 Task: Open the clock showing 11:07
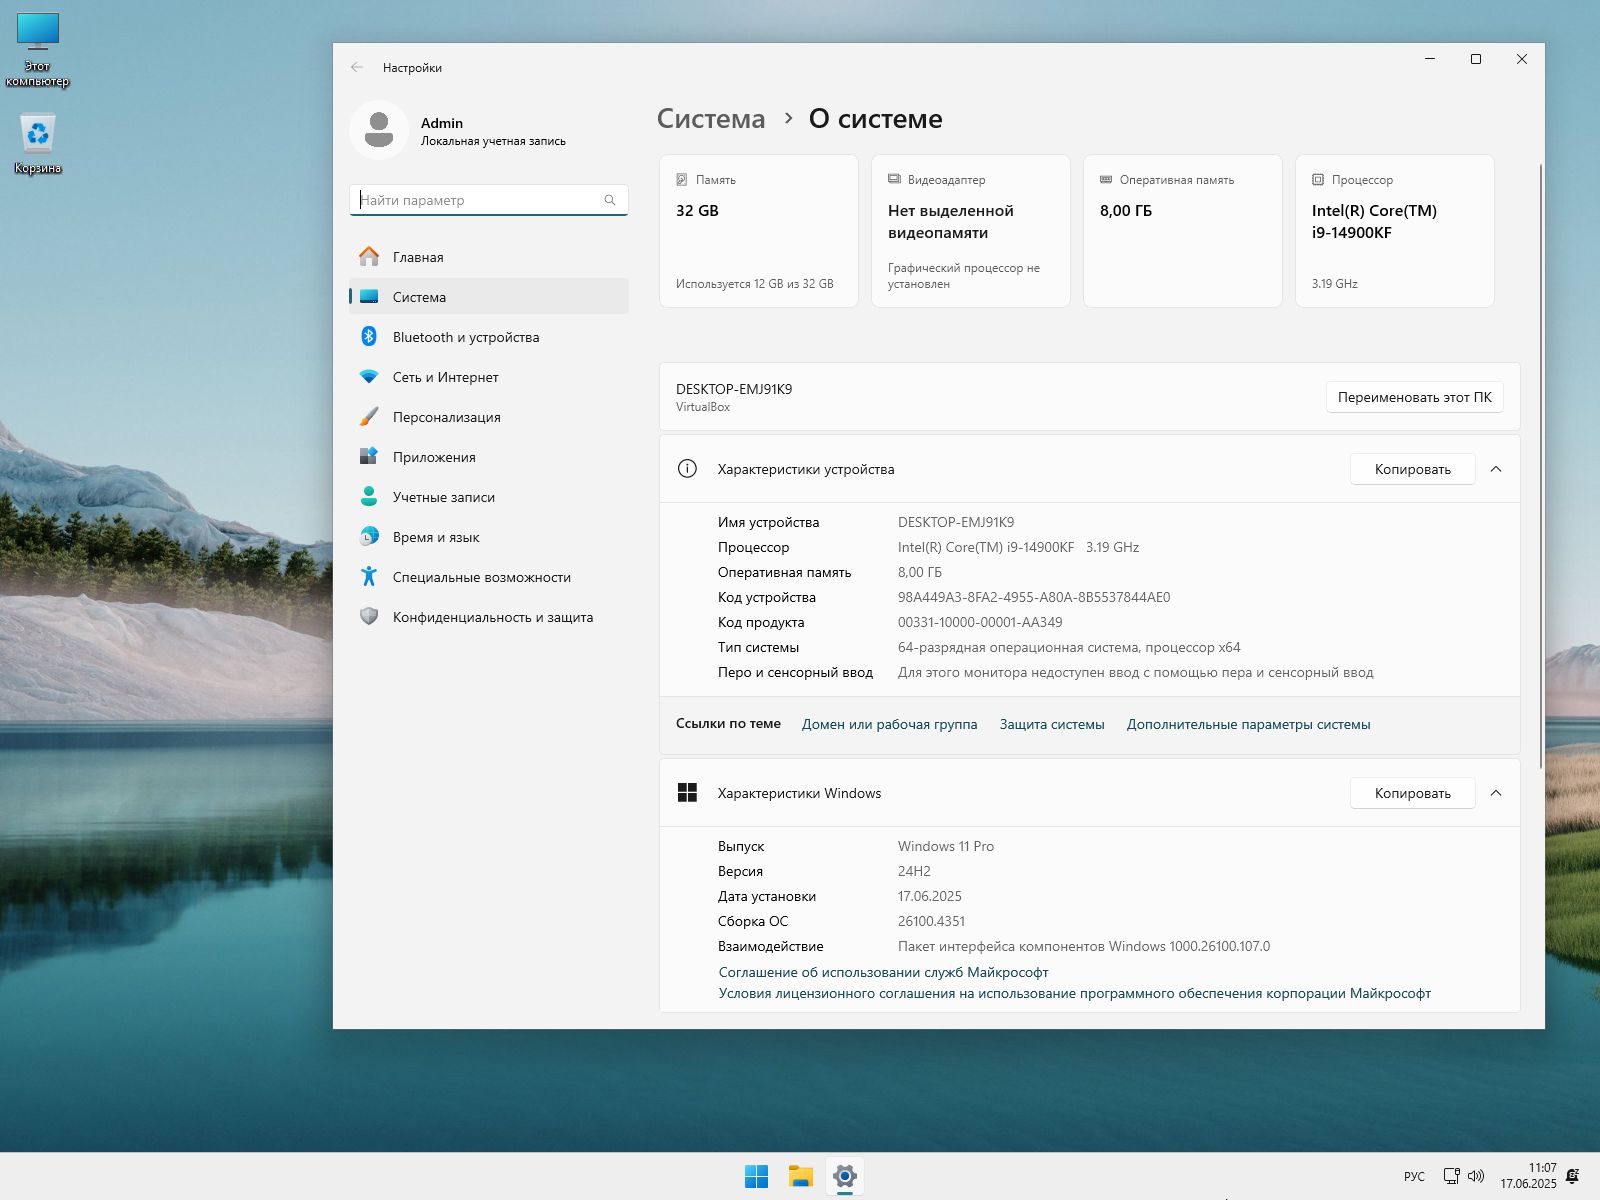1528,1176
